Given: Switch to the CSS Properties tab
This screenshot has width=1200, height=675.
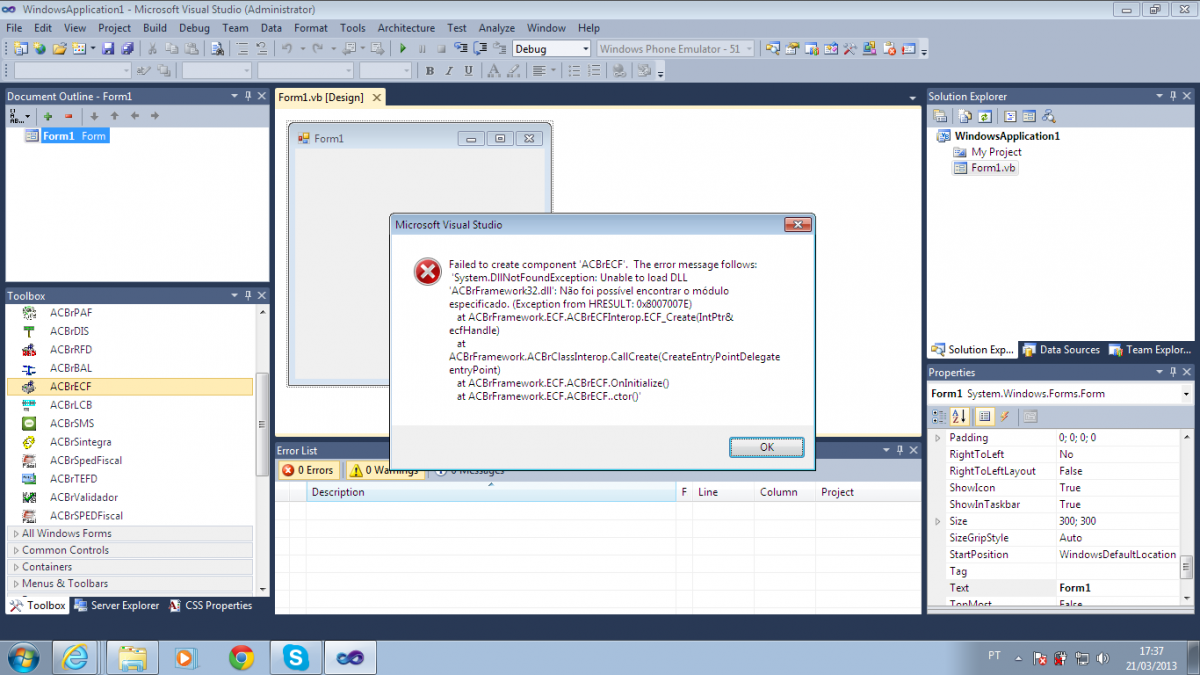Looking at the screenshot, I should coord(210,605).
